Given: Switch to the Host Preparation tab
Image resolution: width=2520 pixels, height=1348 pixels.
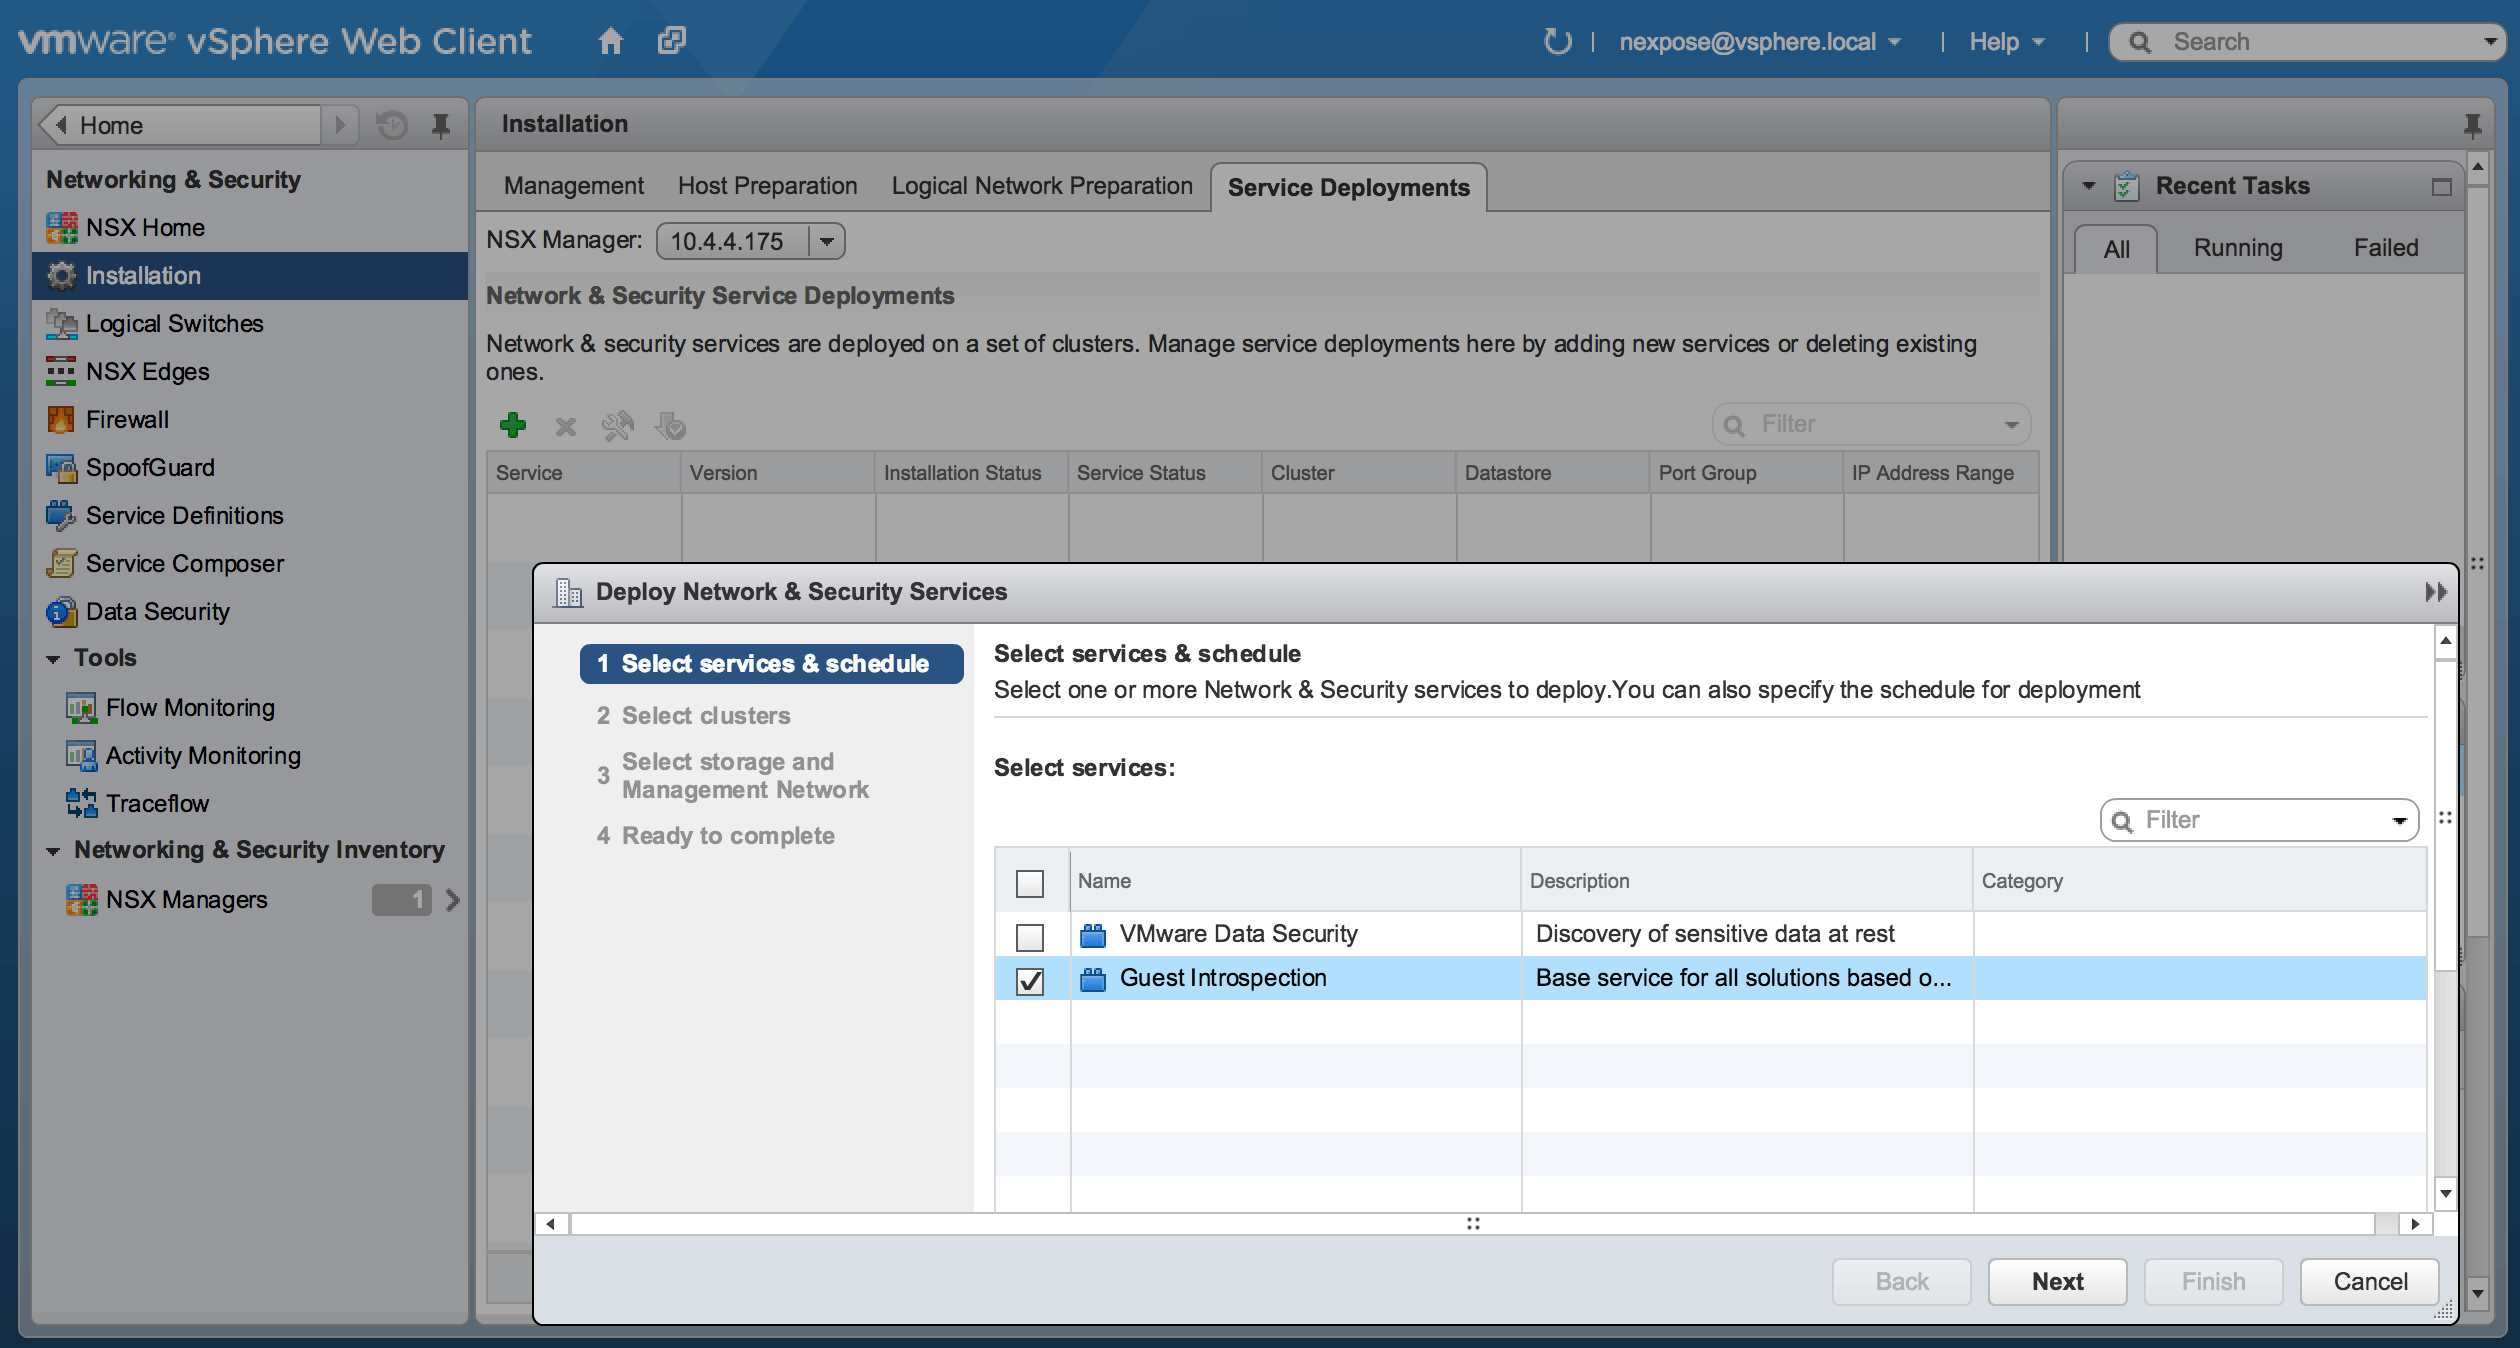Looking at the screenshot, I should point(767,186).
